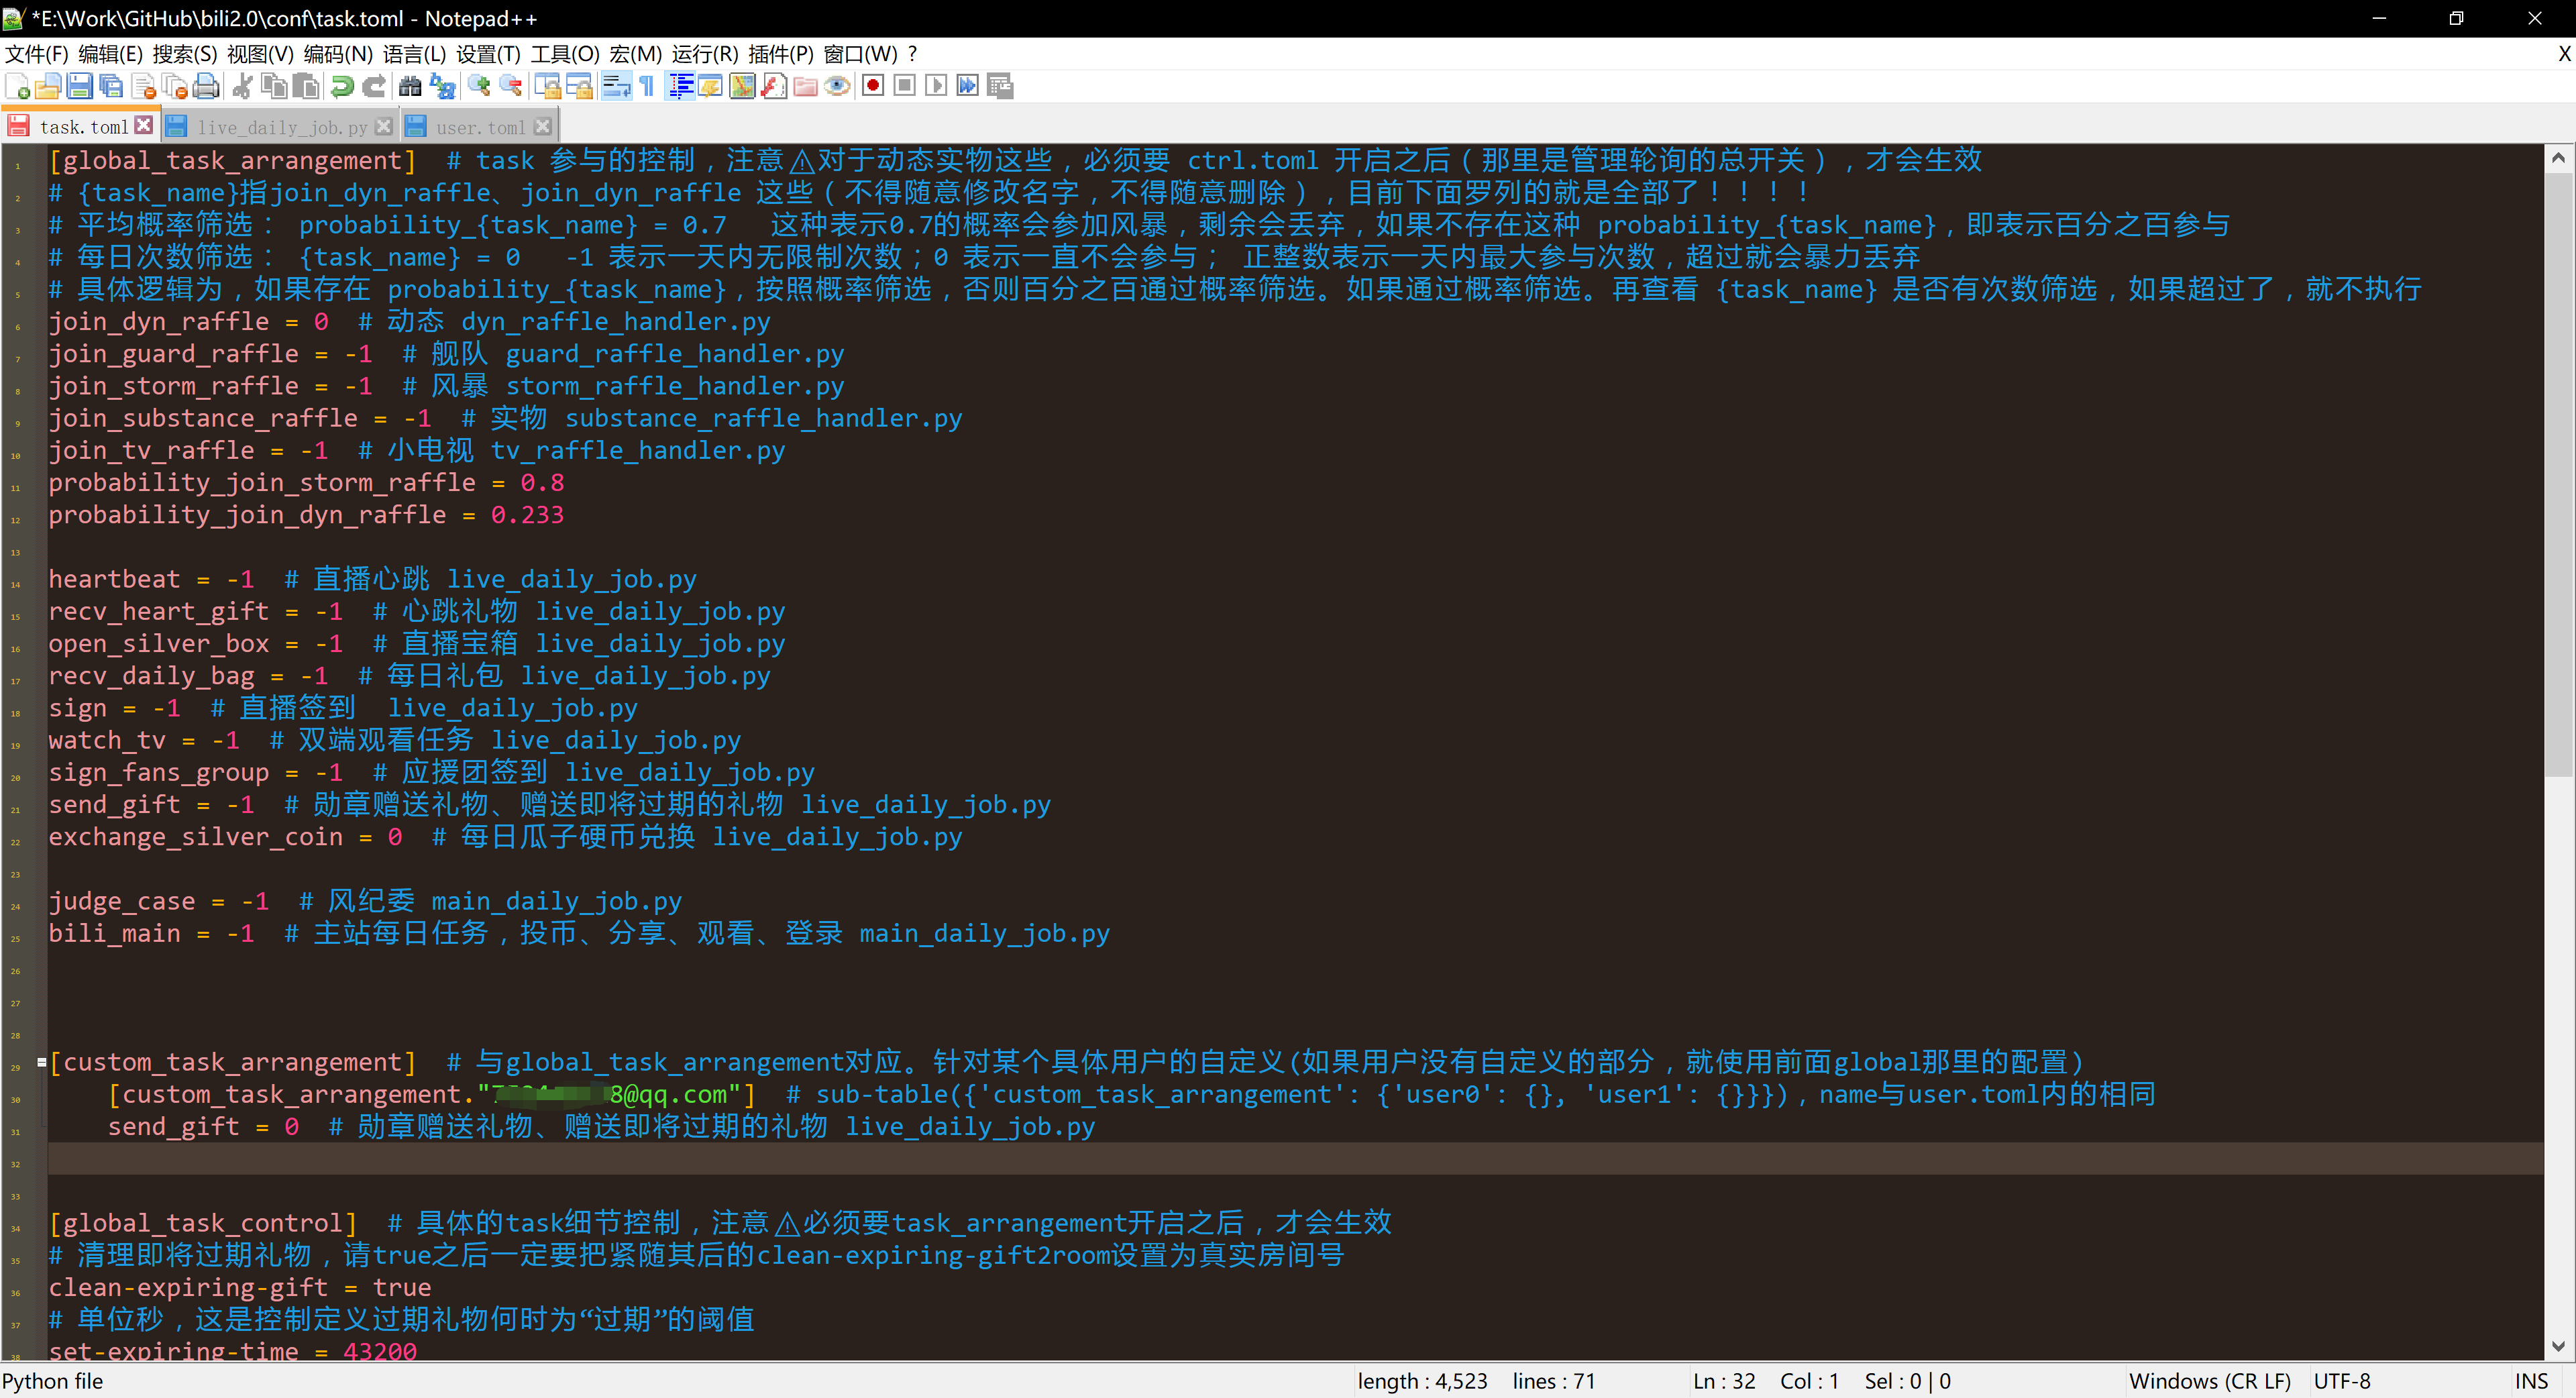Viewport: 2576px width, 1398px height.
Task: Open Find with the binoculars icon
Action: click(x=409, y=86)
